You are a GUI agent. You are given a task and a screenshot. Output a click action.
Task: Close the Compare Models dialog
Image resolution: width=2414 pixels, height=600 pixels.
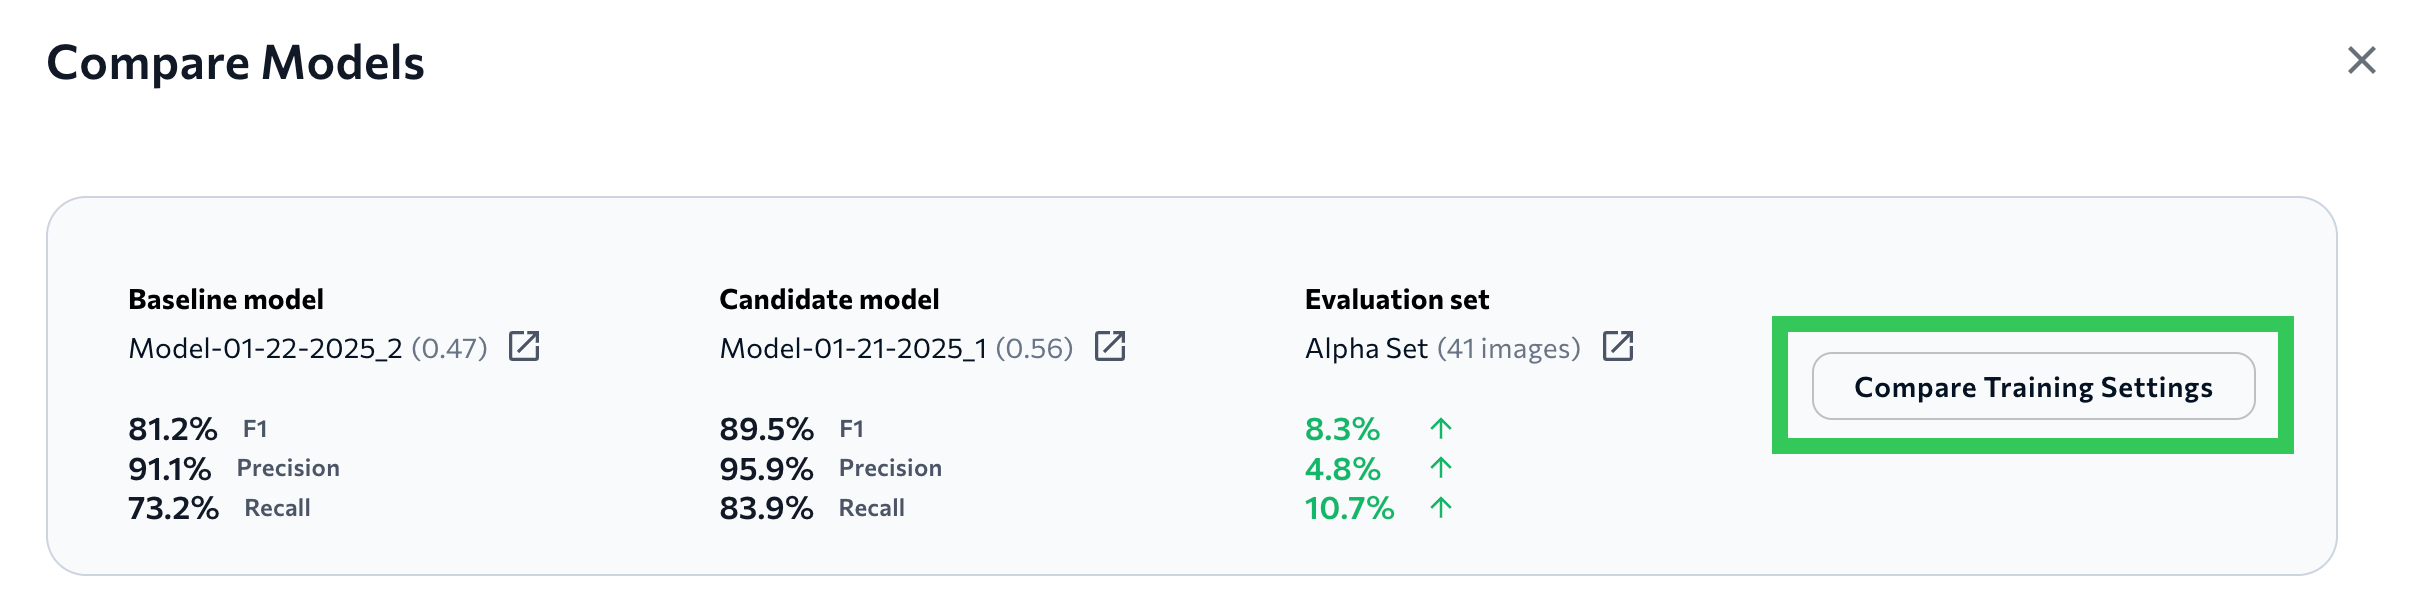(2361, 61)
